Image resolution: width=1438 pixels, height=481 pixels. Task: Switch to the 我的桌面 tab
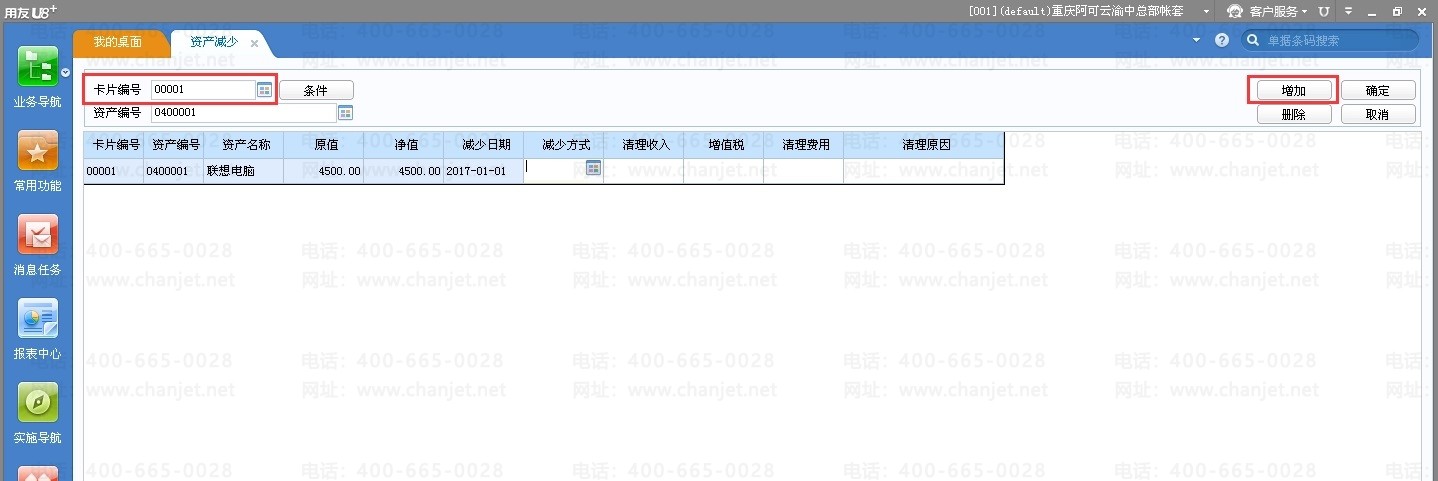pos(118,42)
